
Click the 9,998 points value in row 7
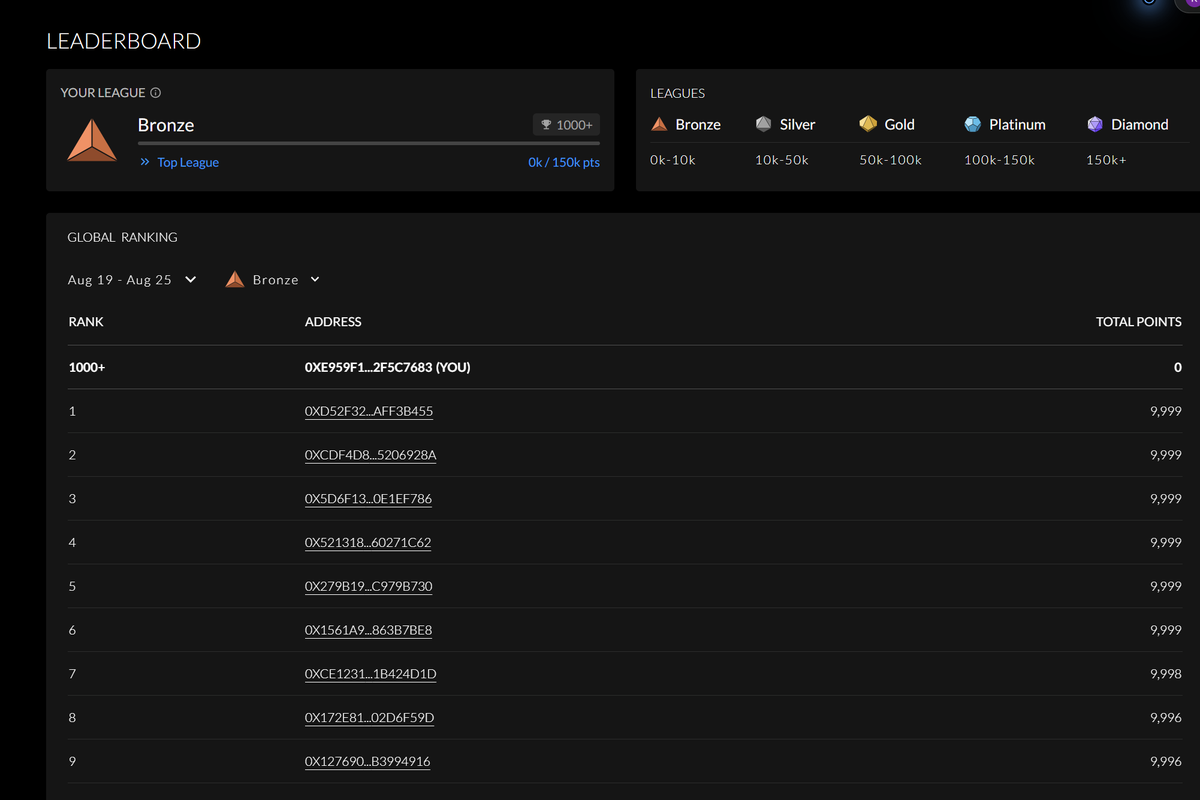click(1166, 674)
